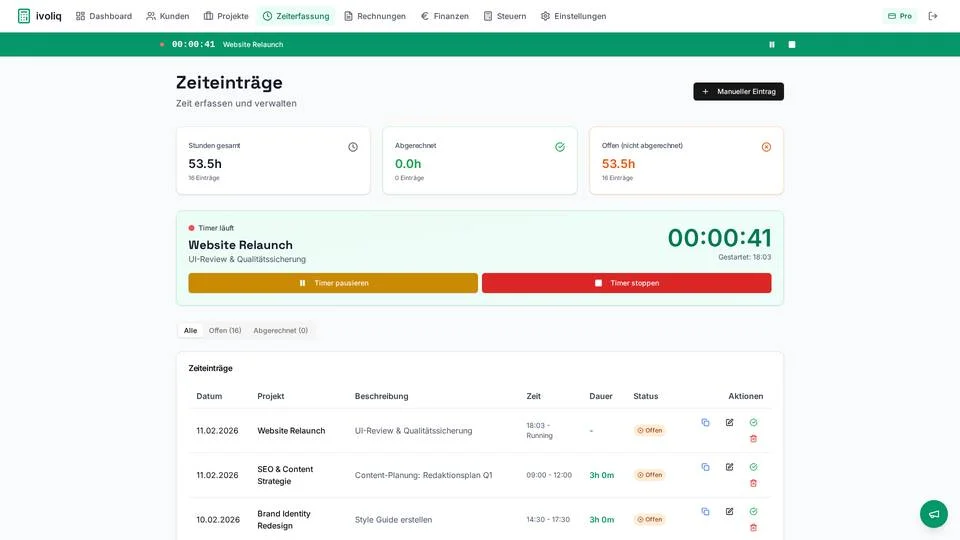Delete the SEO & Content Strategie entry
Image resolution: width=960 pixels, height=540 pixels.
click(753, 483)
